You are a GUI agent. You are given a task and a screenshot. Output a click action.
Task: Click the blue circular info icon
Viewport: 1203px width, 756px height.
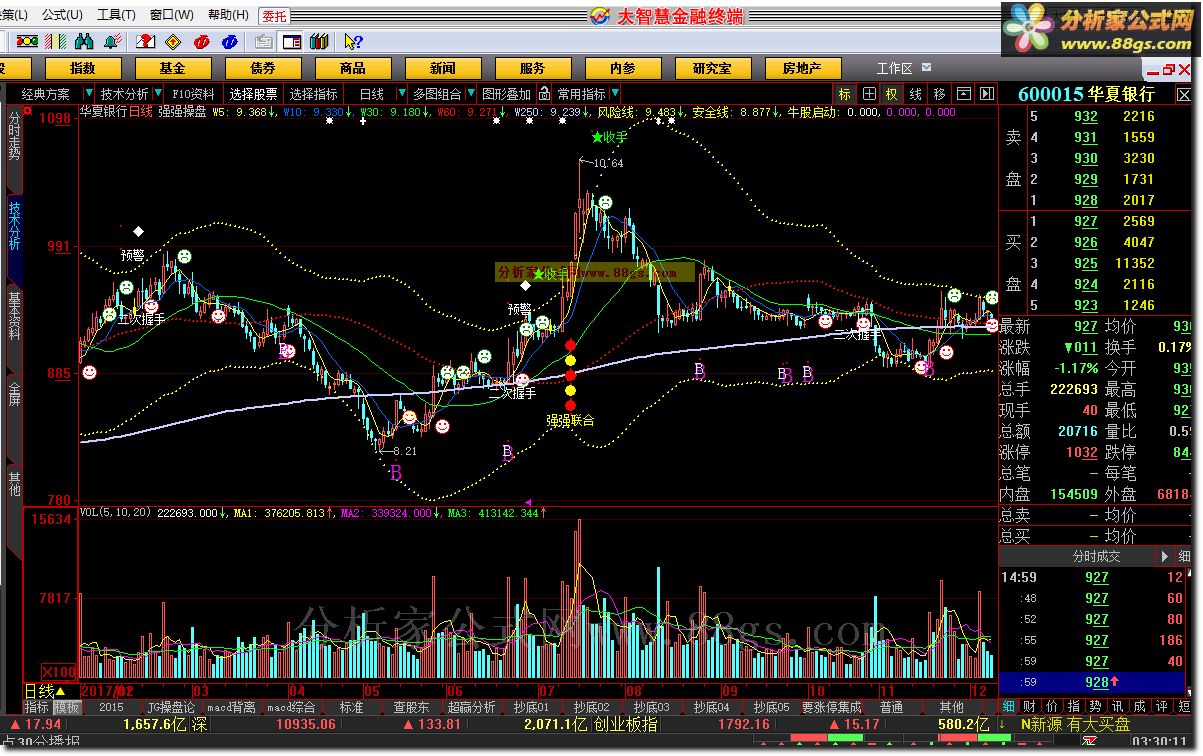231,41
